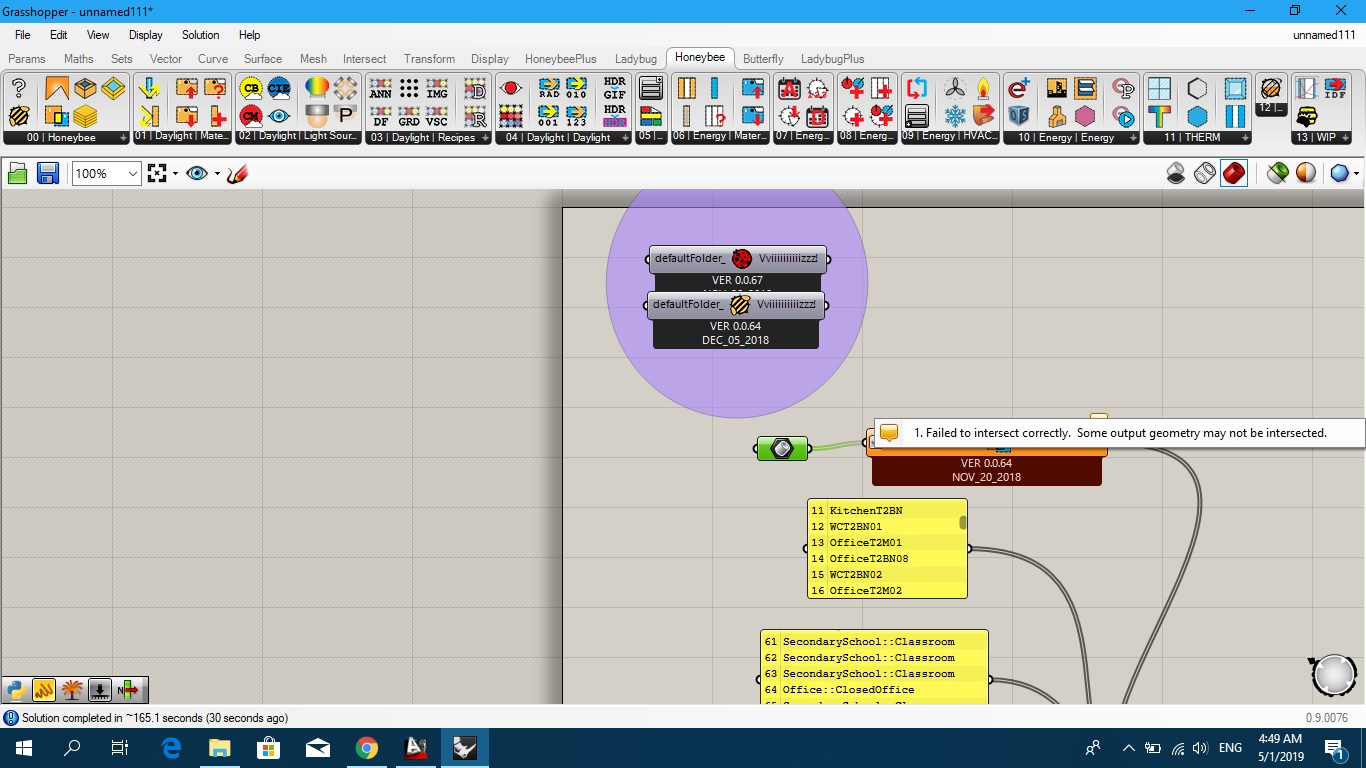Screen dimensions: 1366x768
Task: Open the unnamed111 document dropdown at top right
Action: pos(1324,35)
